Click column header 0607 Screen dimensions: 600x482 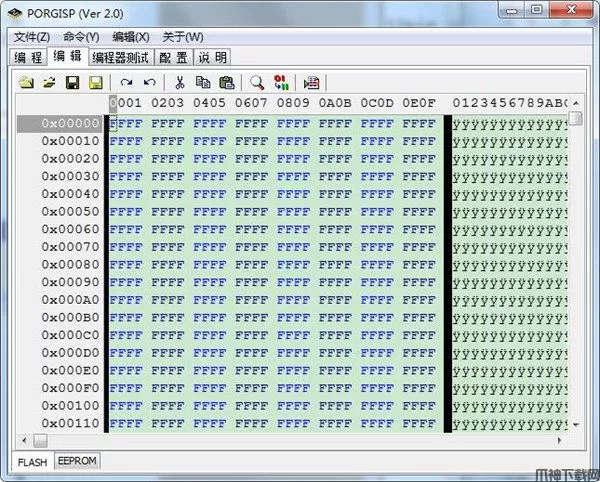pos(251,103)
